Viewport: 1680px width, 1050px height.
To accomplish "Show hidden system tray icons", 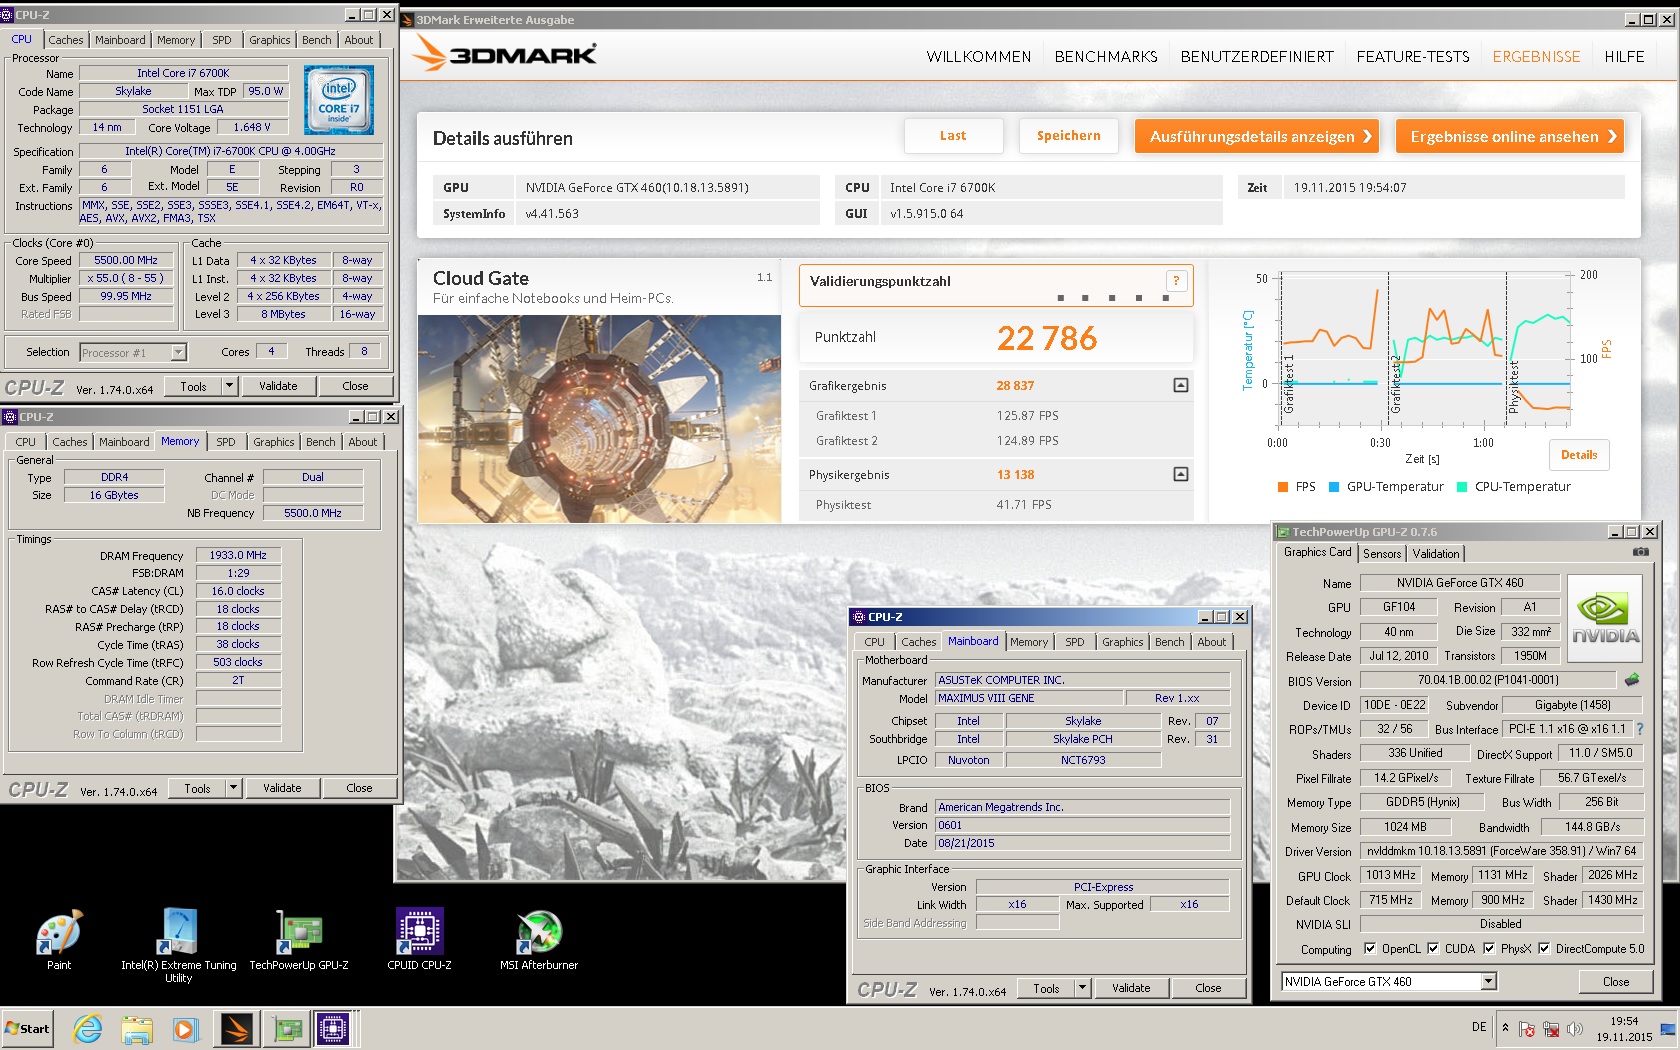I will coord(1505,1027).
